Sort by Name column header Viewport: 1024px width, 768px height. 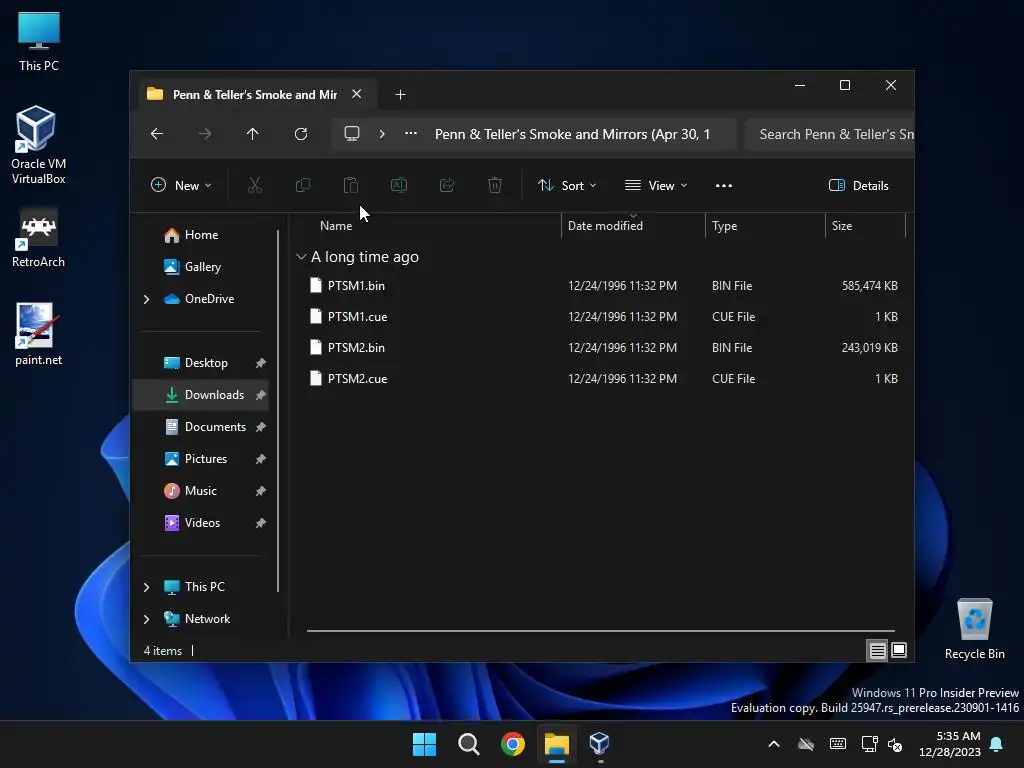point(336,226)
